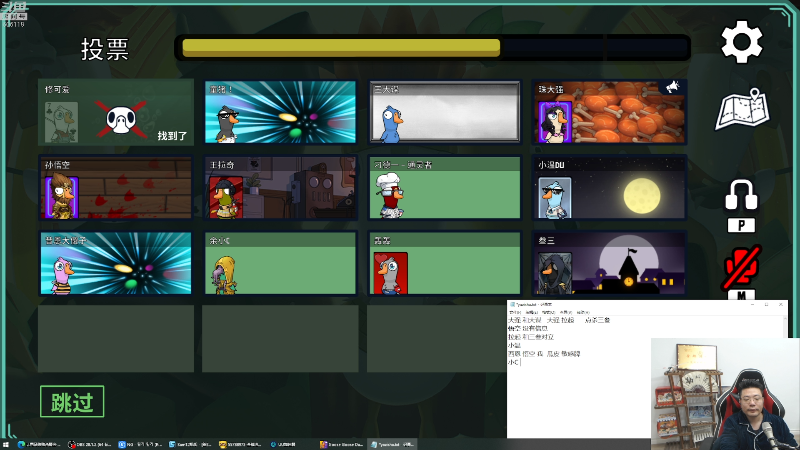800x450 pixels.
Task: Click the webcam overlay
Action: click(725, 393)
